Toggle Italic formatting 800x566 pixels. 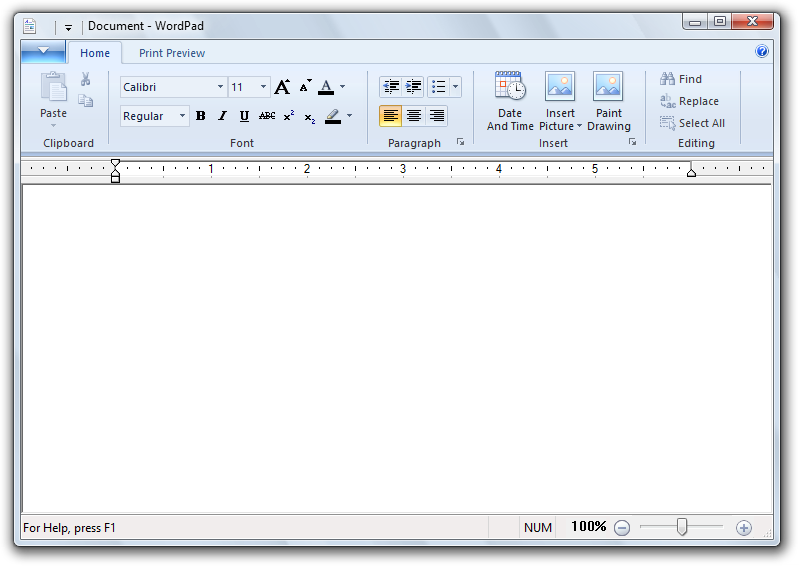[222, 116]
